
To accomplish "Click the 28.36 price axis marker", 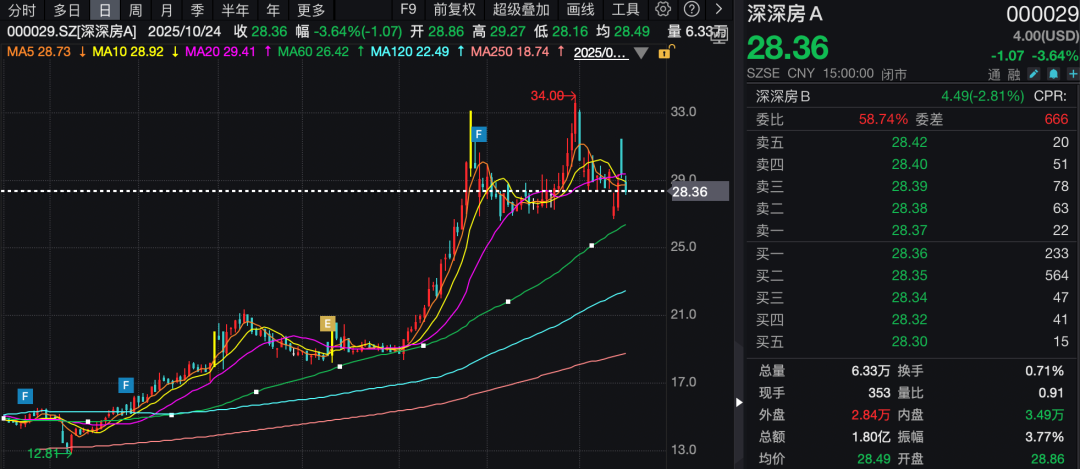I will point(698,191).
